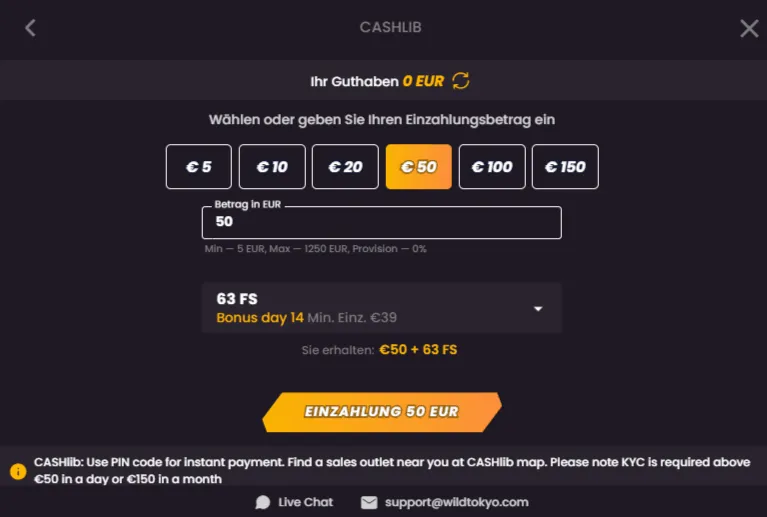Choose the € 150 deposit amount
Viewport: 767px width, 517px height.
click(x=565, y=167)
